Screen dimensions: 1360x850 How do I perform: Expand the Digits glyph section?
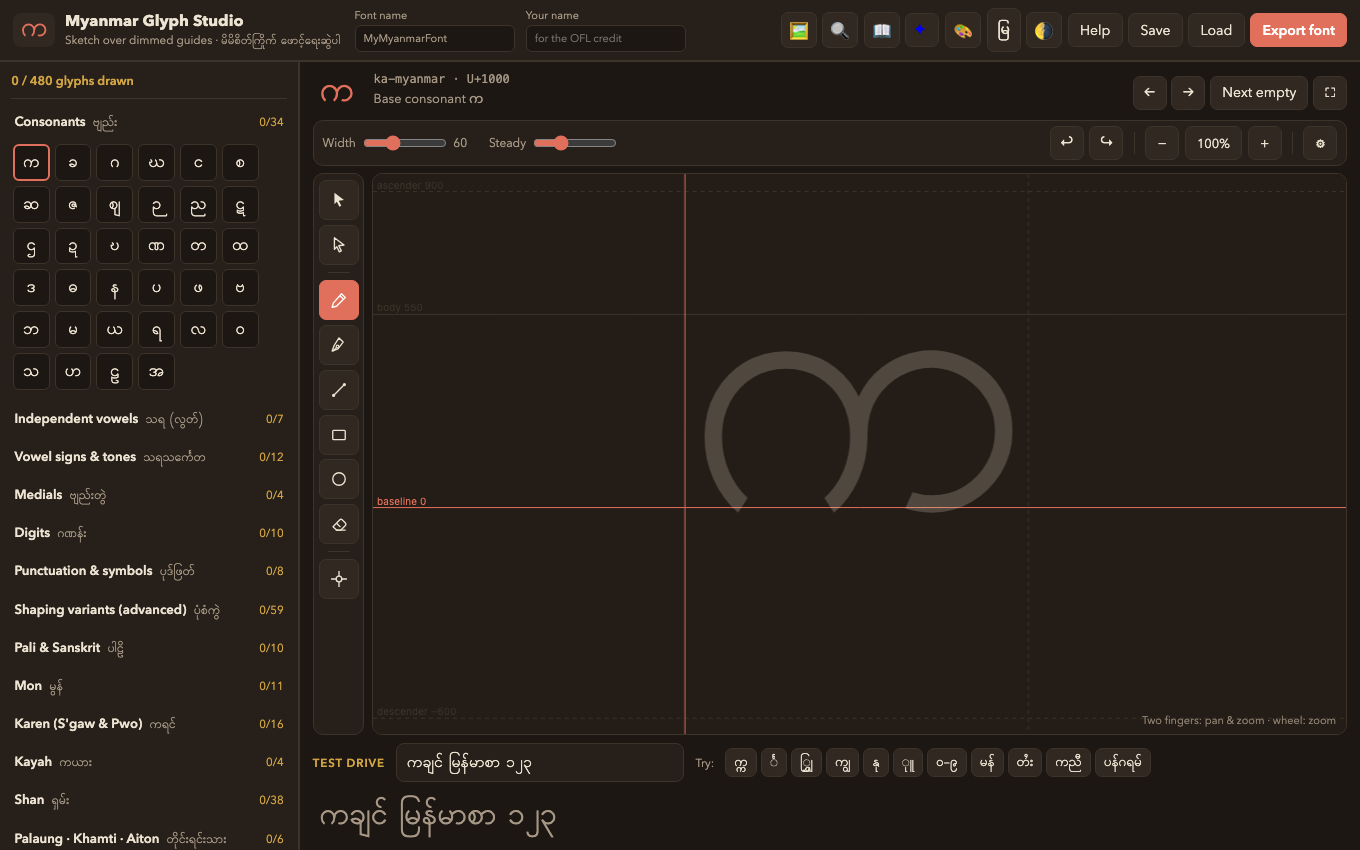pos(149,533)
